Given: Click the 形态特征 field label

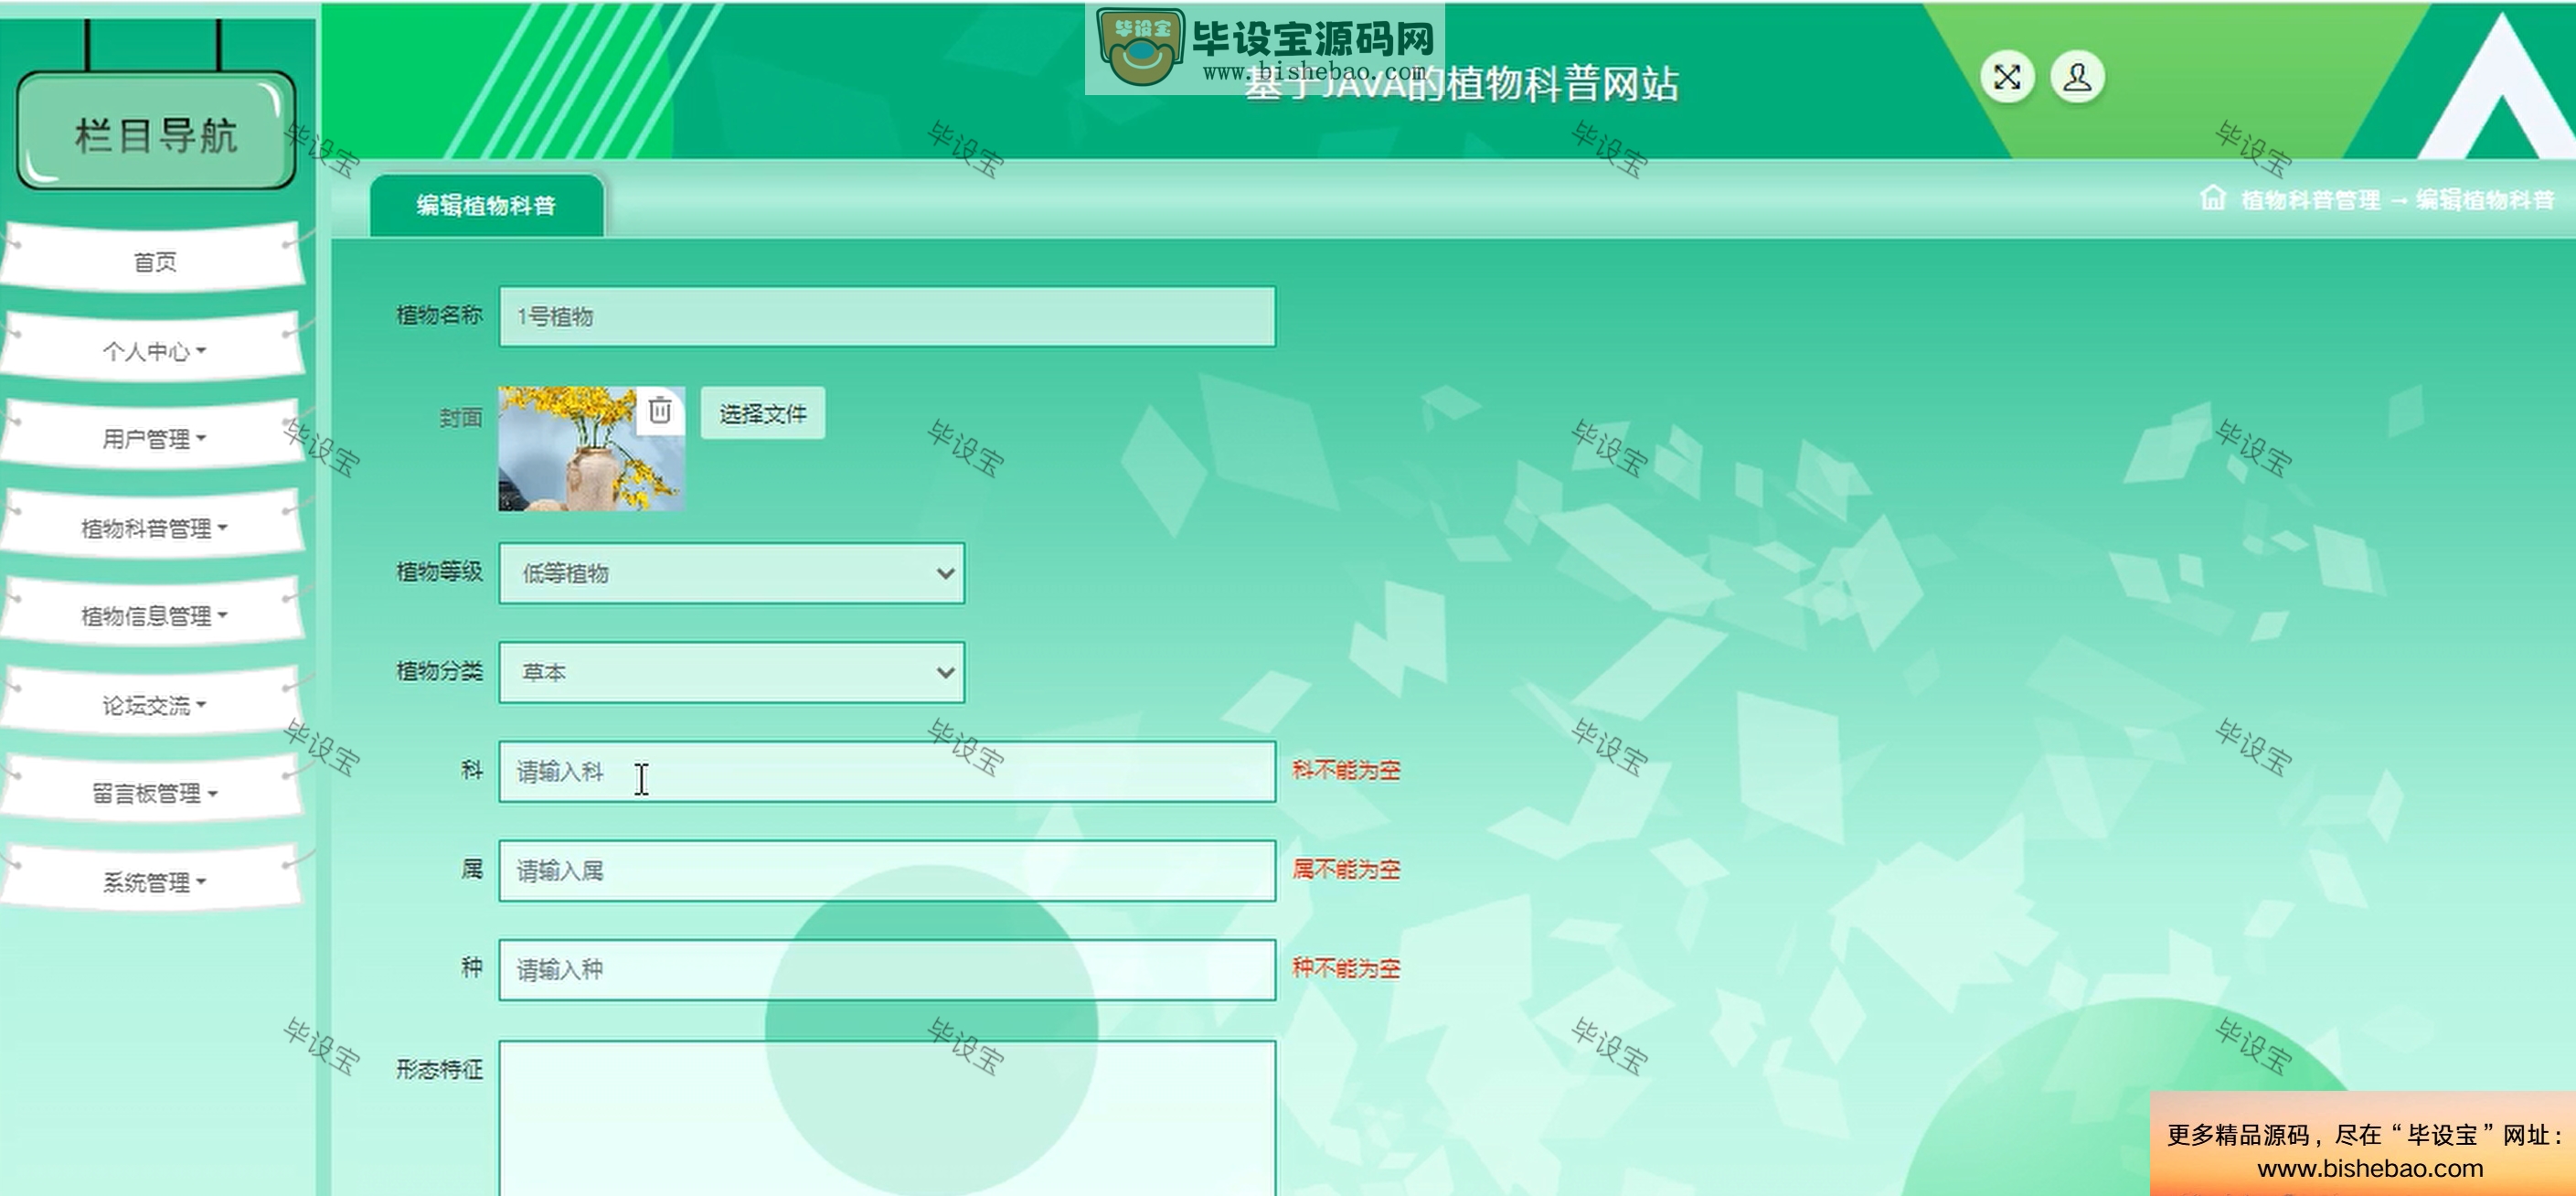Looking at the screenshot, I should pyautogui.click(x=439, y=1070).
